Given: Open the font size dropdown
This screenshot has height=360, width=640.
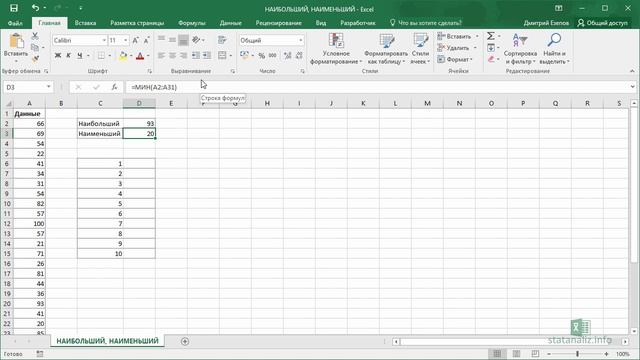Looking at the screenshot, I should [125, 40].
